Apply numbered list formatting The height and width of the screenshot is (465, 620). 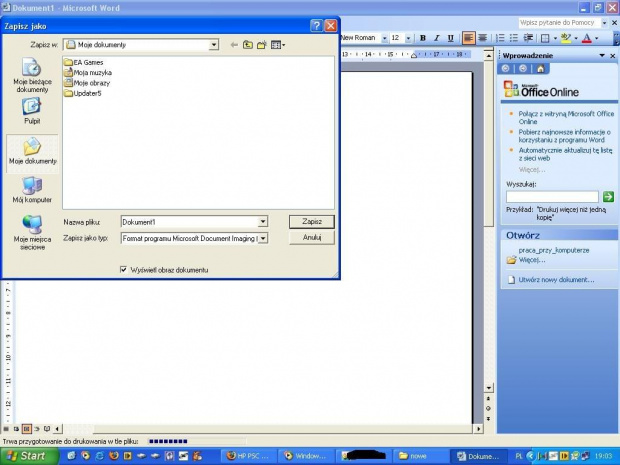[x=500, y=38]
